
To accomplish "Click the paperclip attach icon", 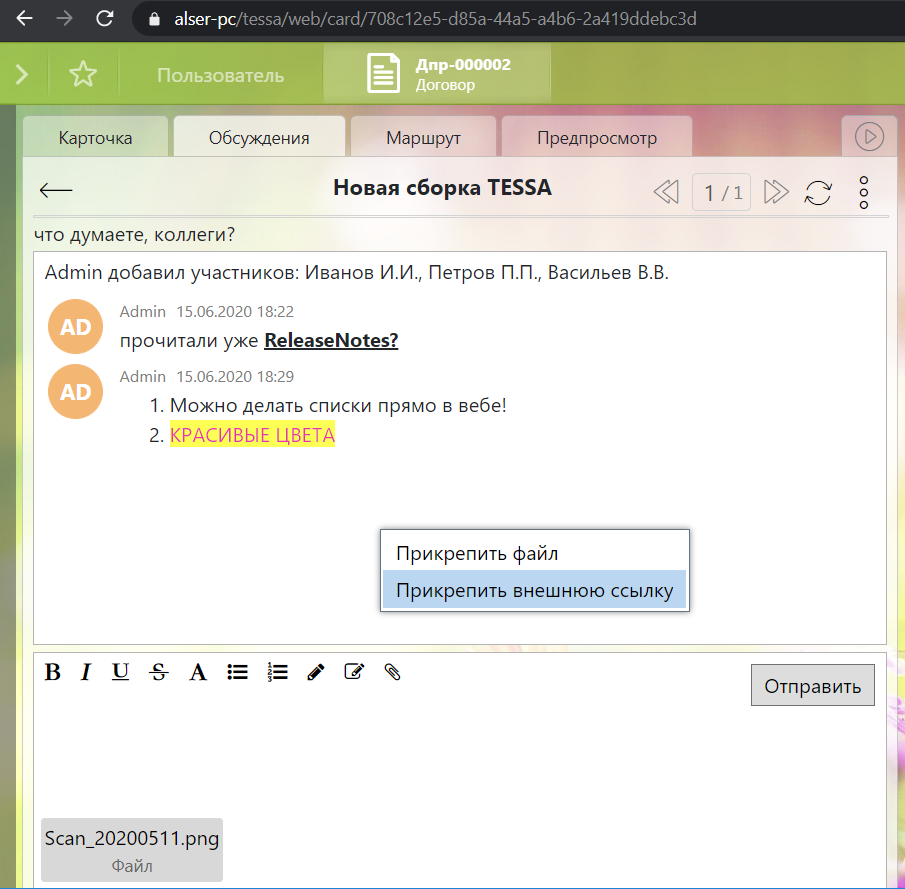I will [x=392, y=672].
